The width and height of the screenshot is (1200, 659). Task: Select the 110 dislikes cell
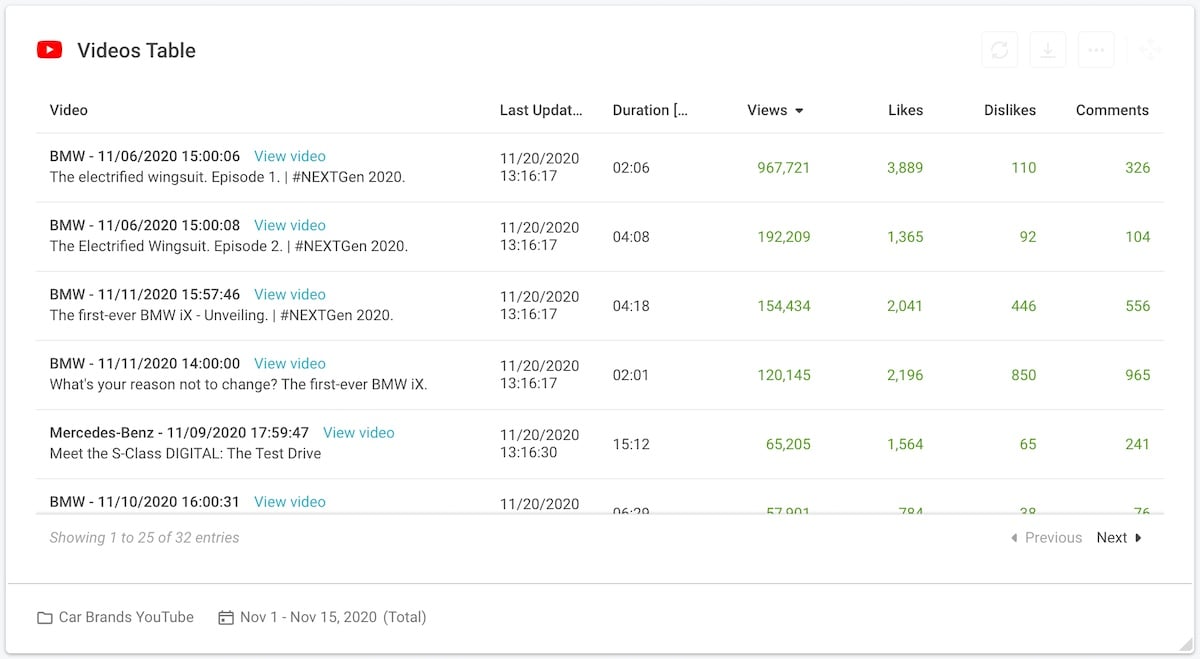[x=1023, y=167]
